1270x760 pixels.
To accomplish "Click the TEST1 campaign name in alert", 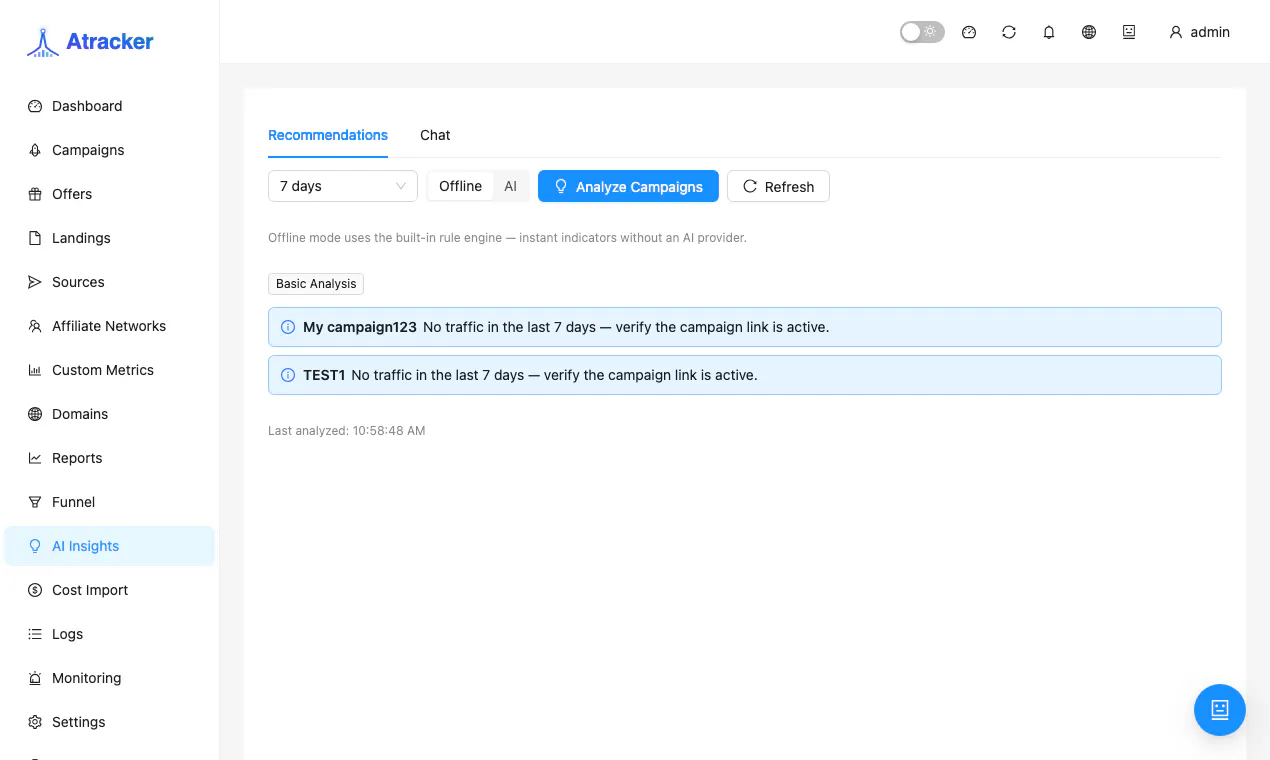I will (x=324, y=375).
